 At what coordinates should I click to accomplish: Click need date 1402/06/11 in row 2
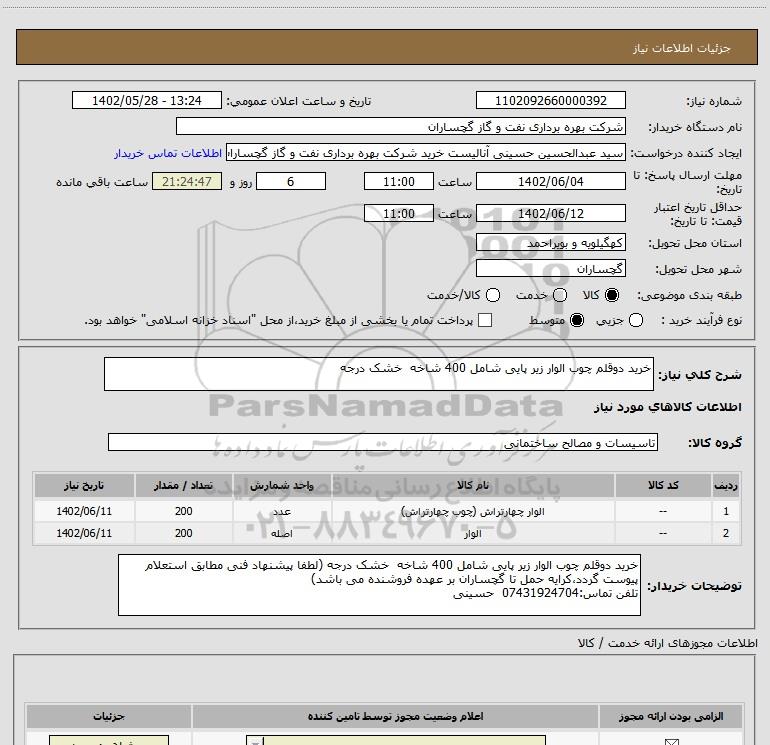[84, 533]
